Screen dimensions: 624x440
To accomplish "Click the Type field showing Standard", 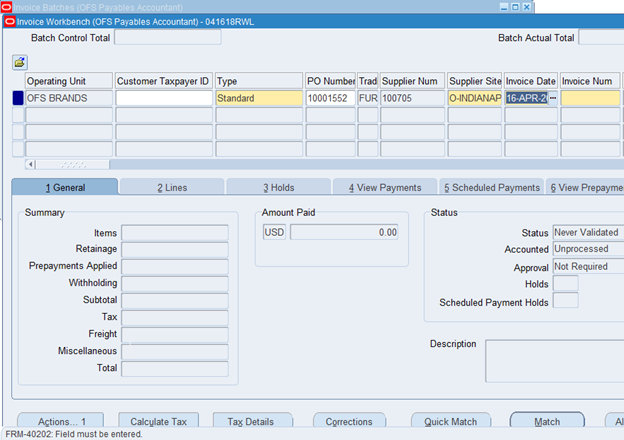I will coord(259,98).
